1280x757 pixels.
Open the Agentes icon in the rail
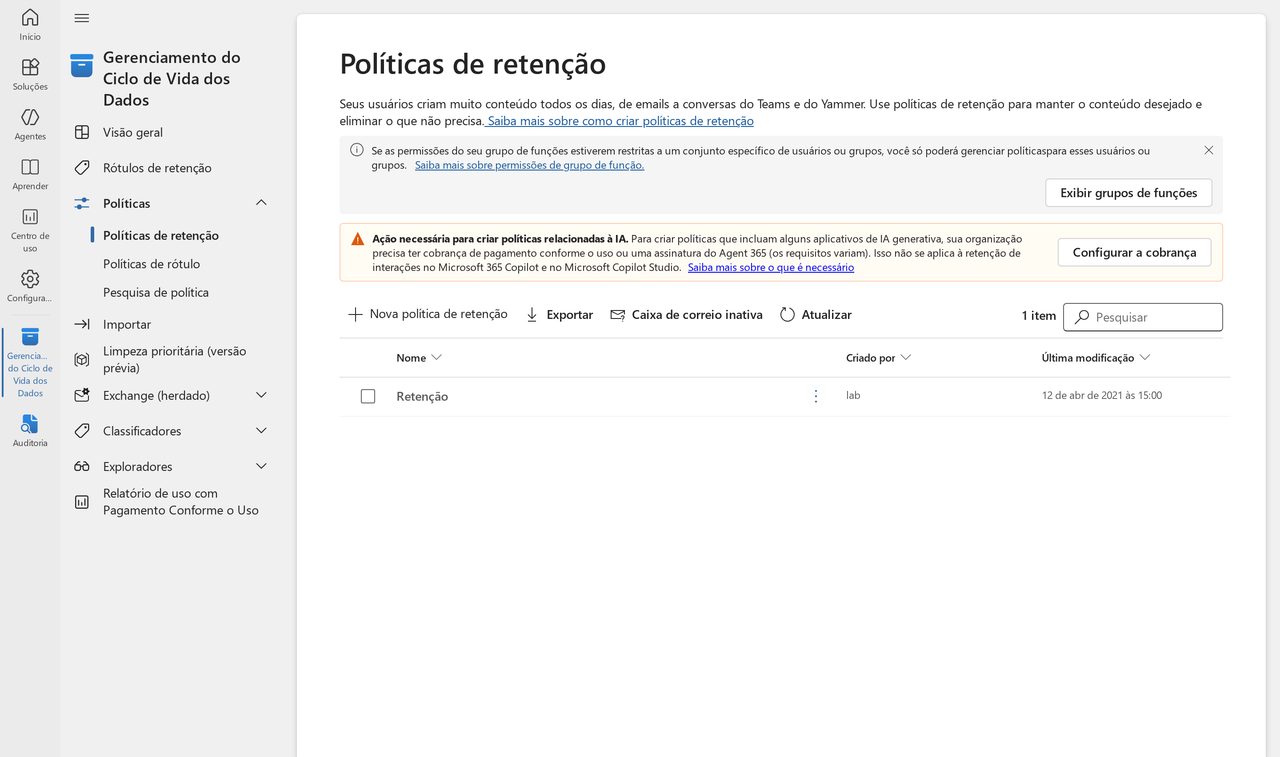30,117
